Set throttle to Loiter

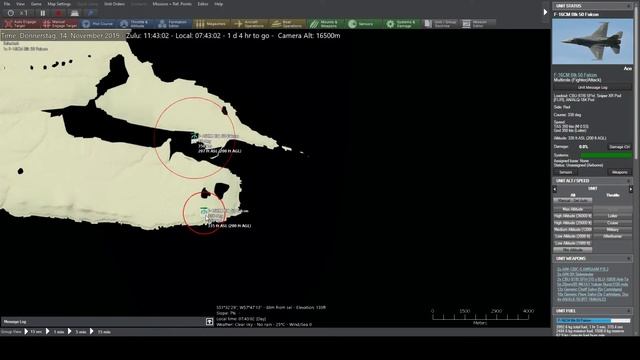pyautogui.click(x=613, y=216)
